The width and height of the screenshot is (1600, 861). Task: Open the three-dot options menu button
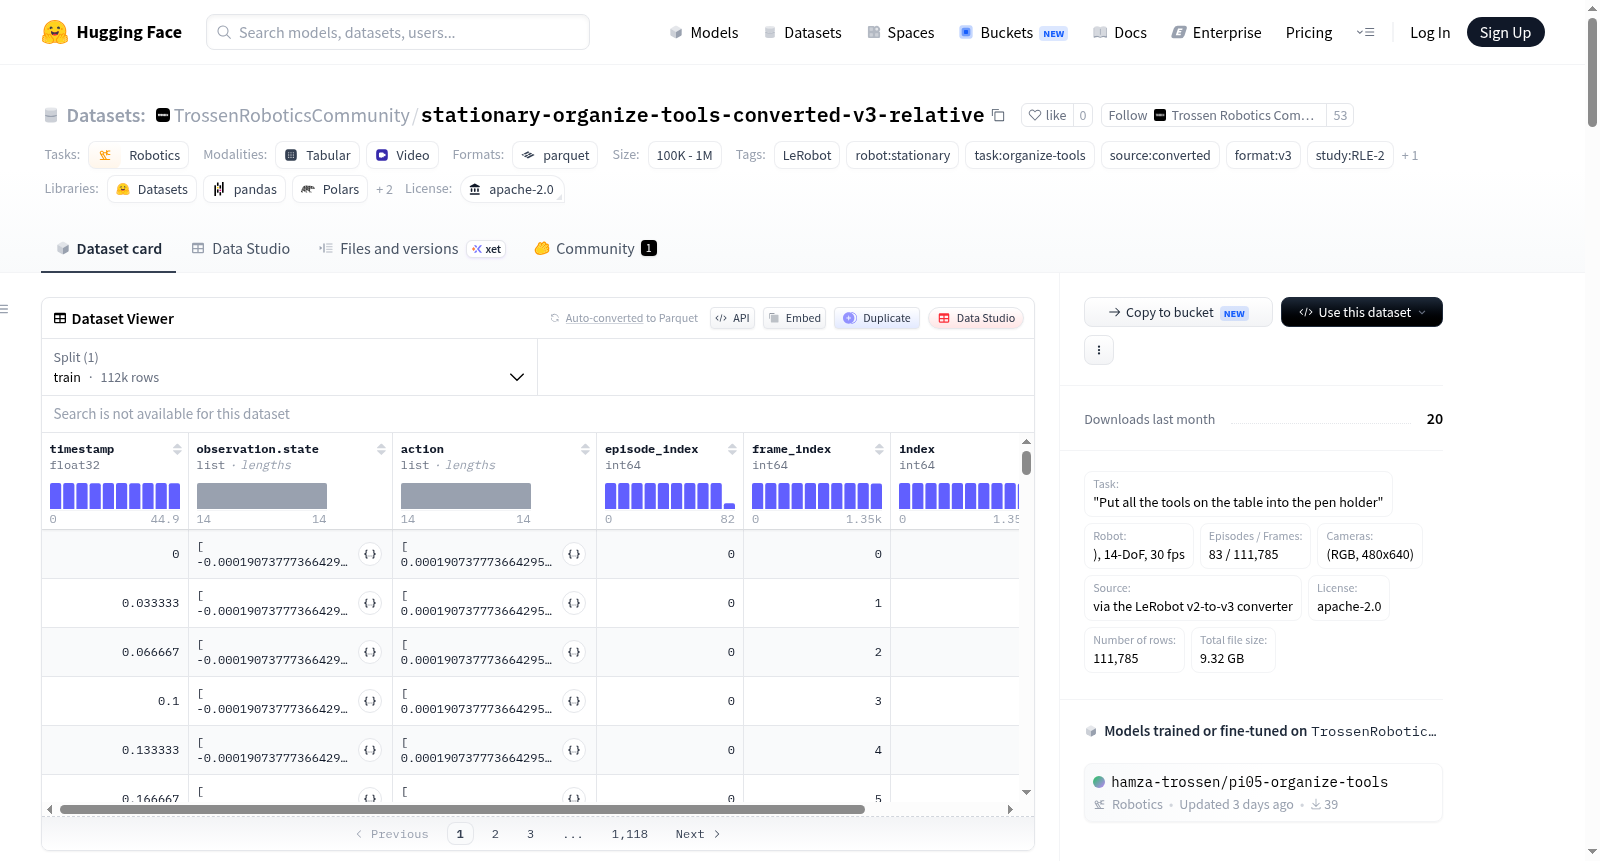1099,350
